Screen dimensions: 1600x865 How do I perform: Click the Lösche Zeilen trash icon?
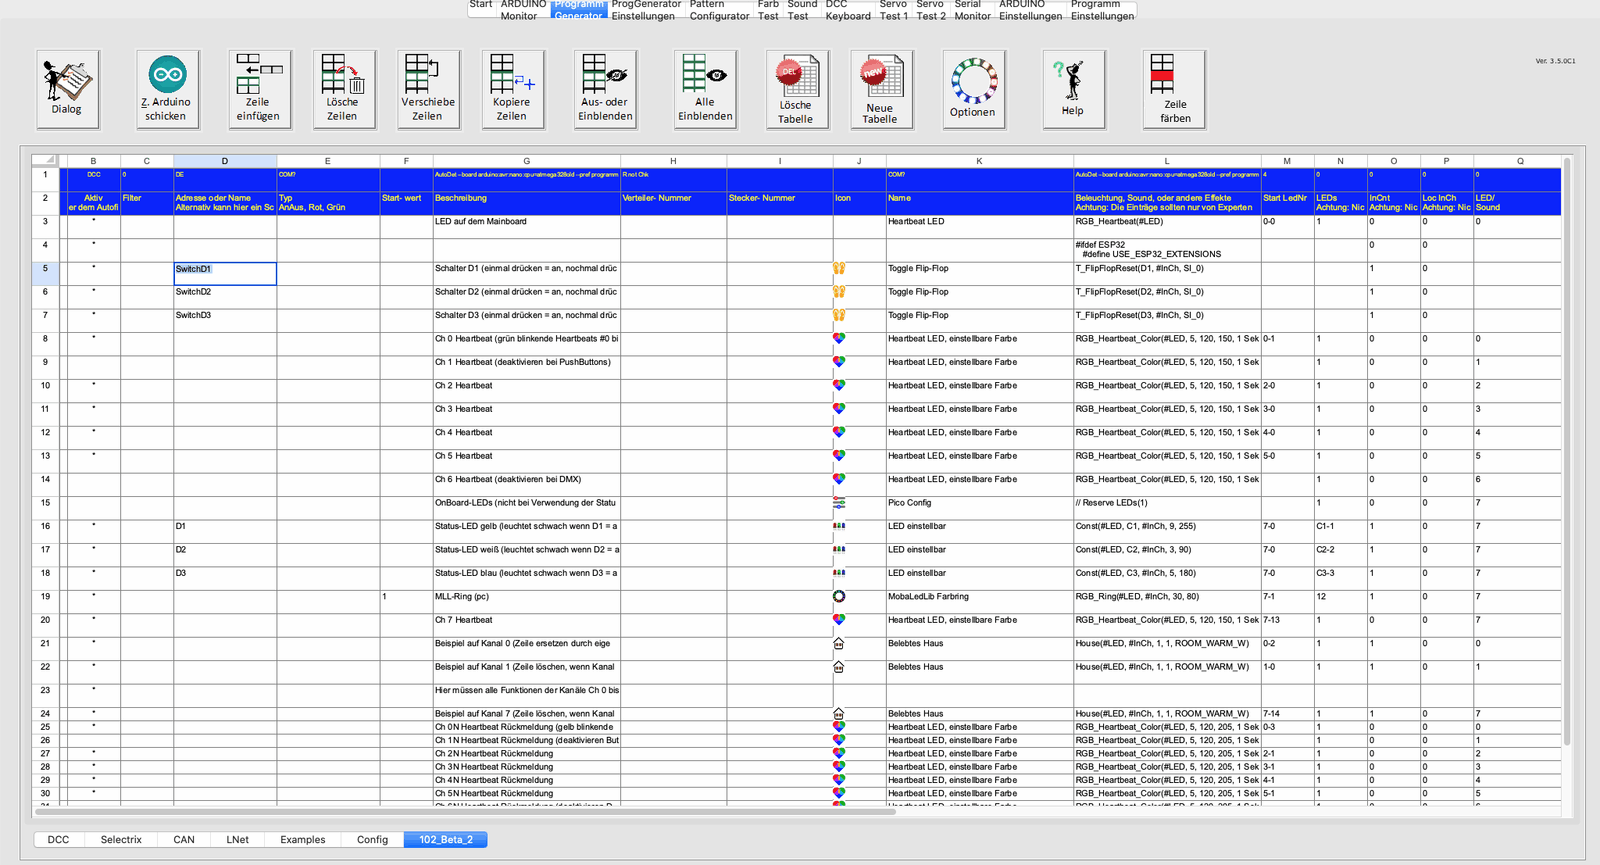point(343,88)
